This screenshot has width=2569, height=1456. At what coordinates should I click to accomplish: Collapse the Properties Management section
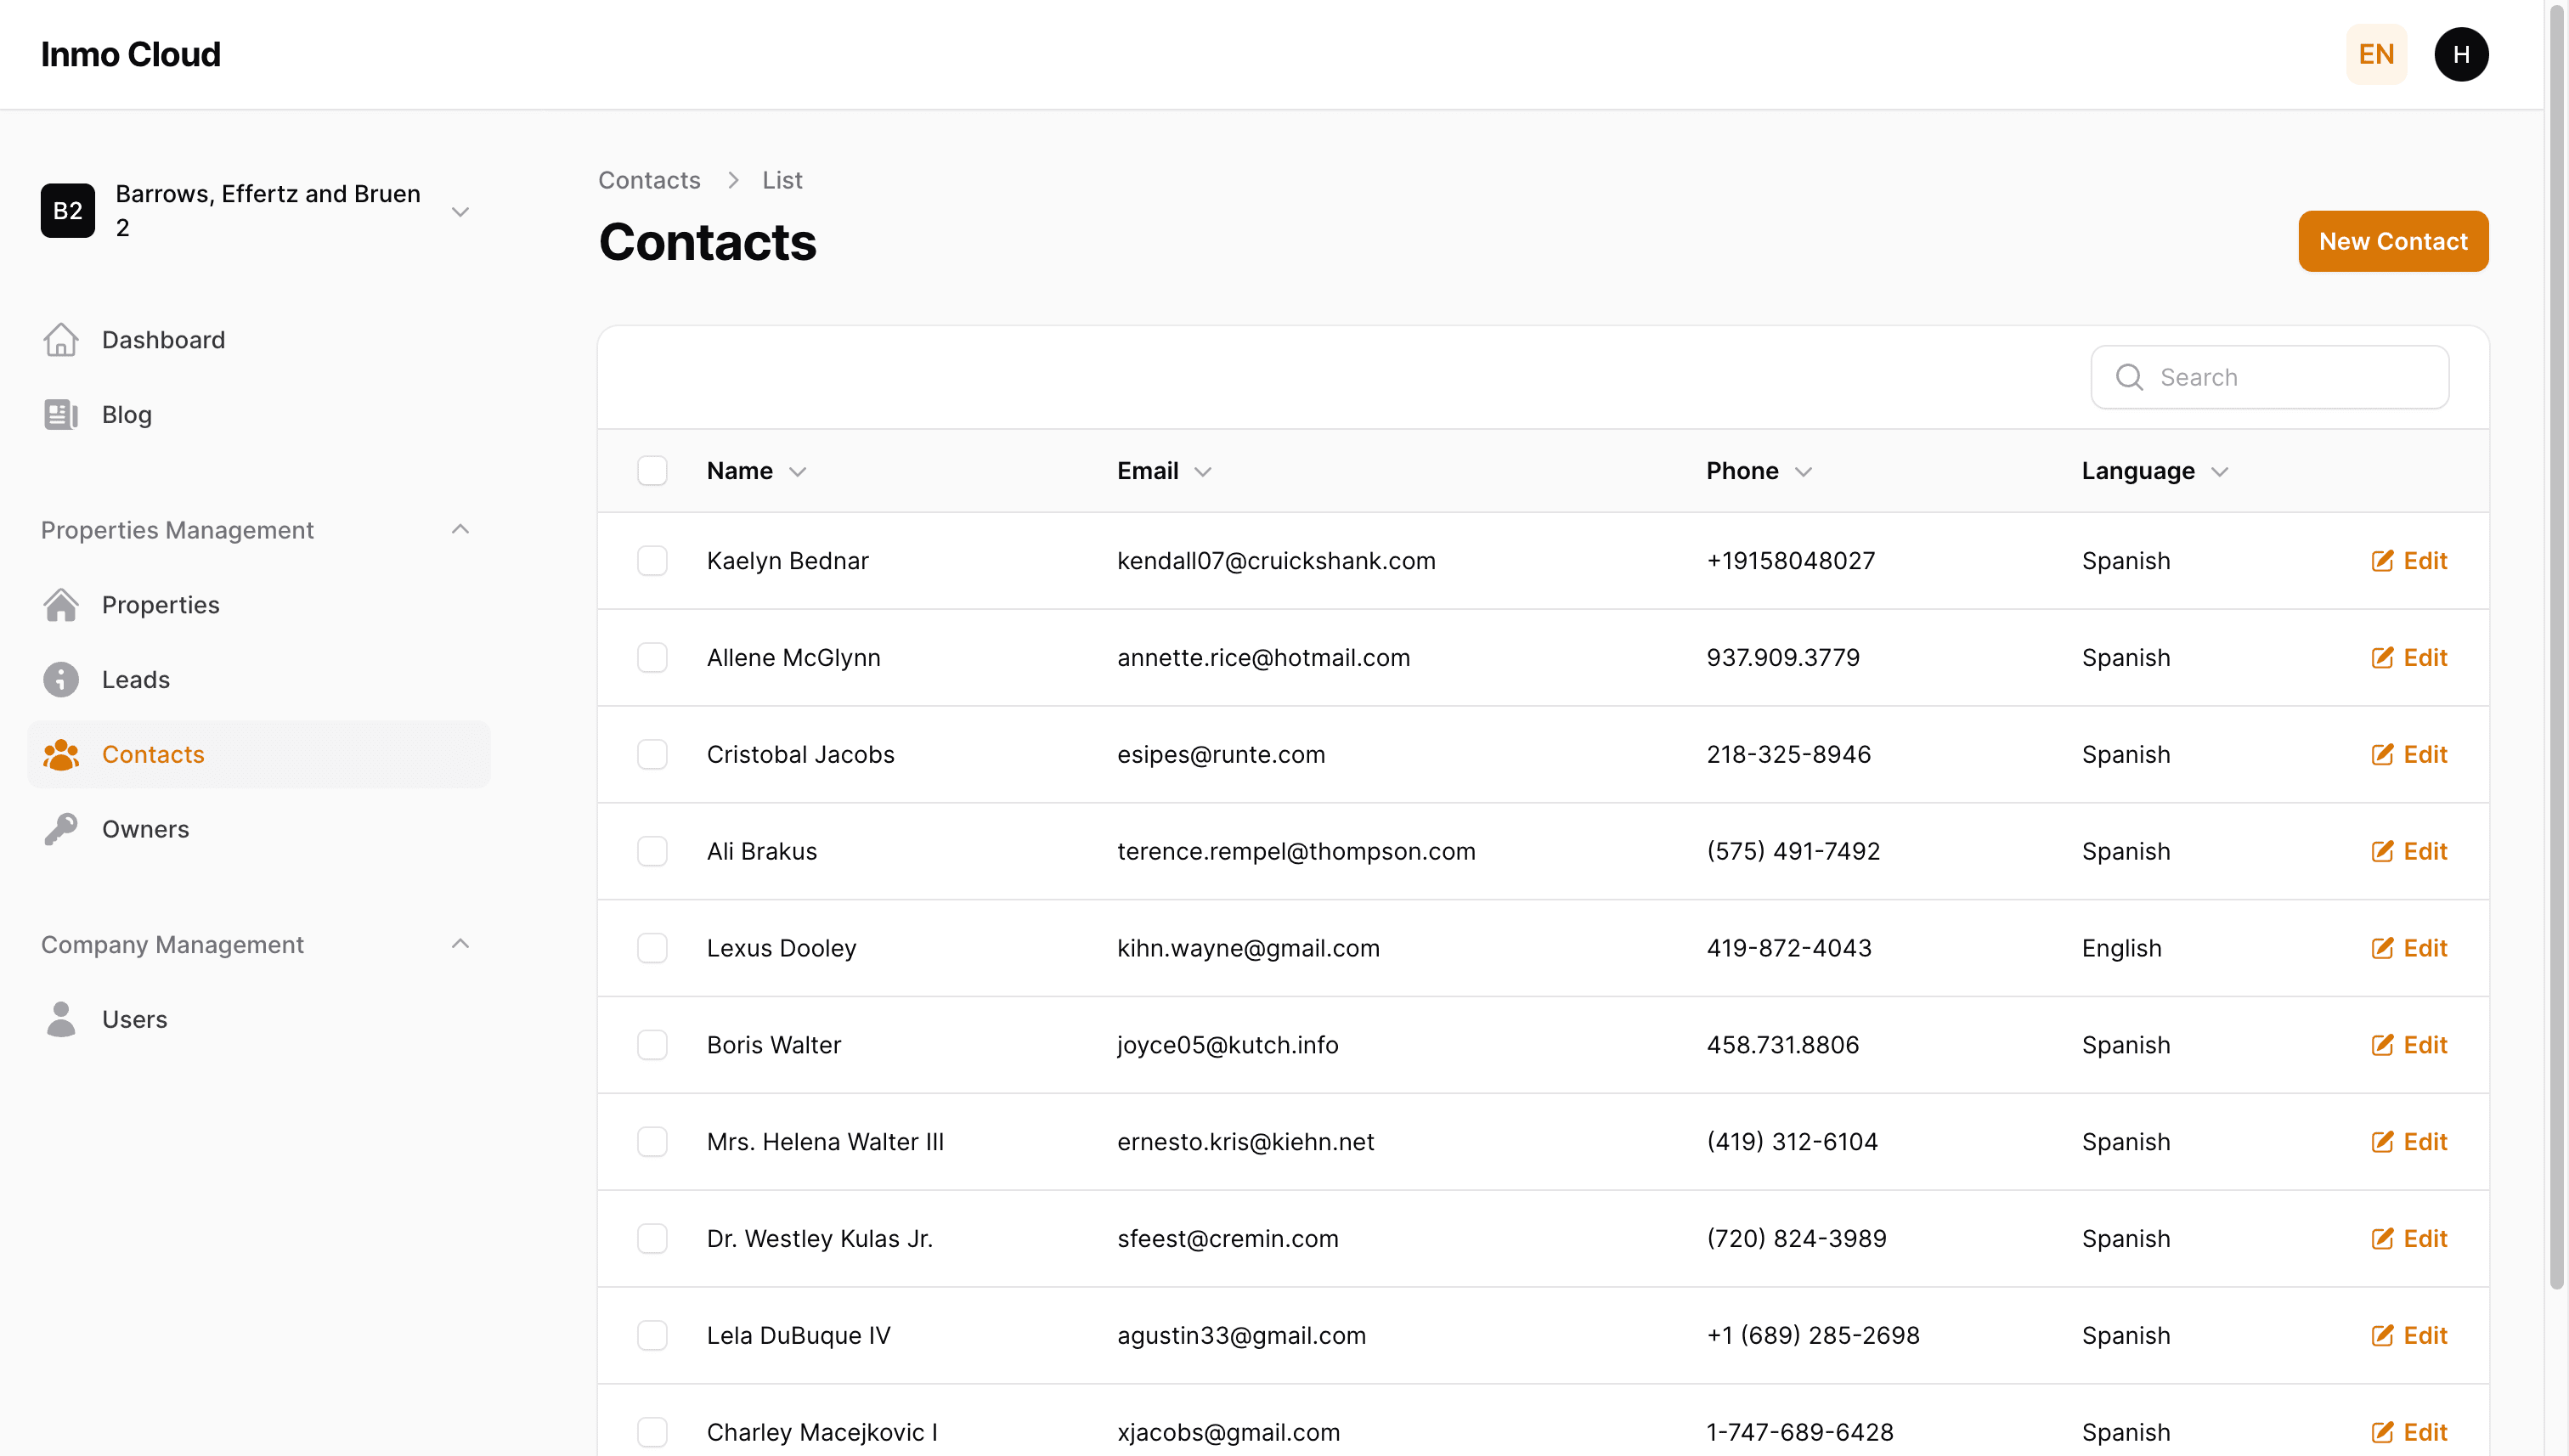point(460,529)
